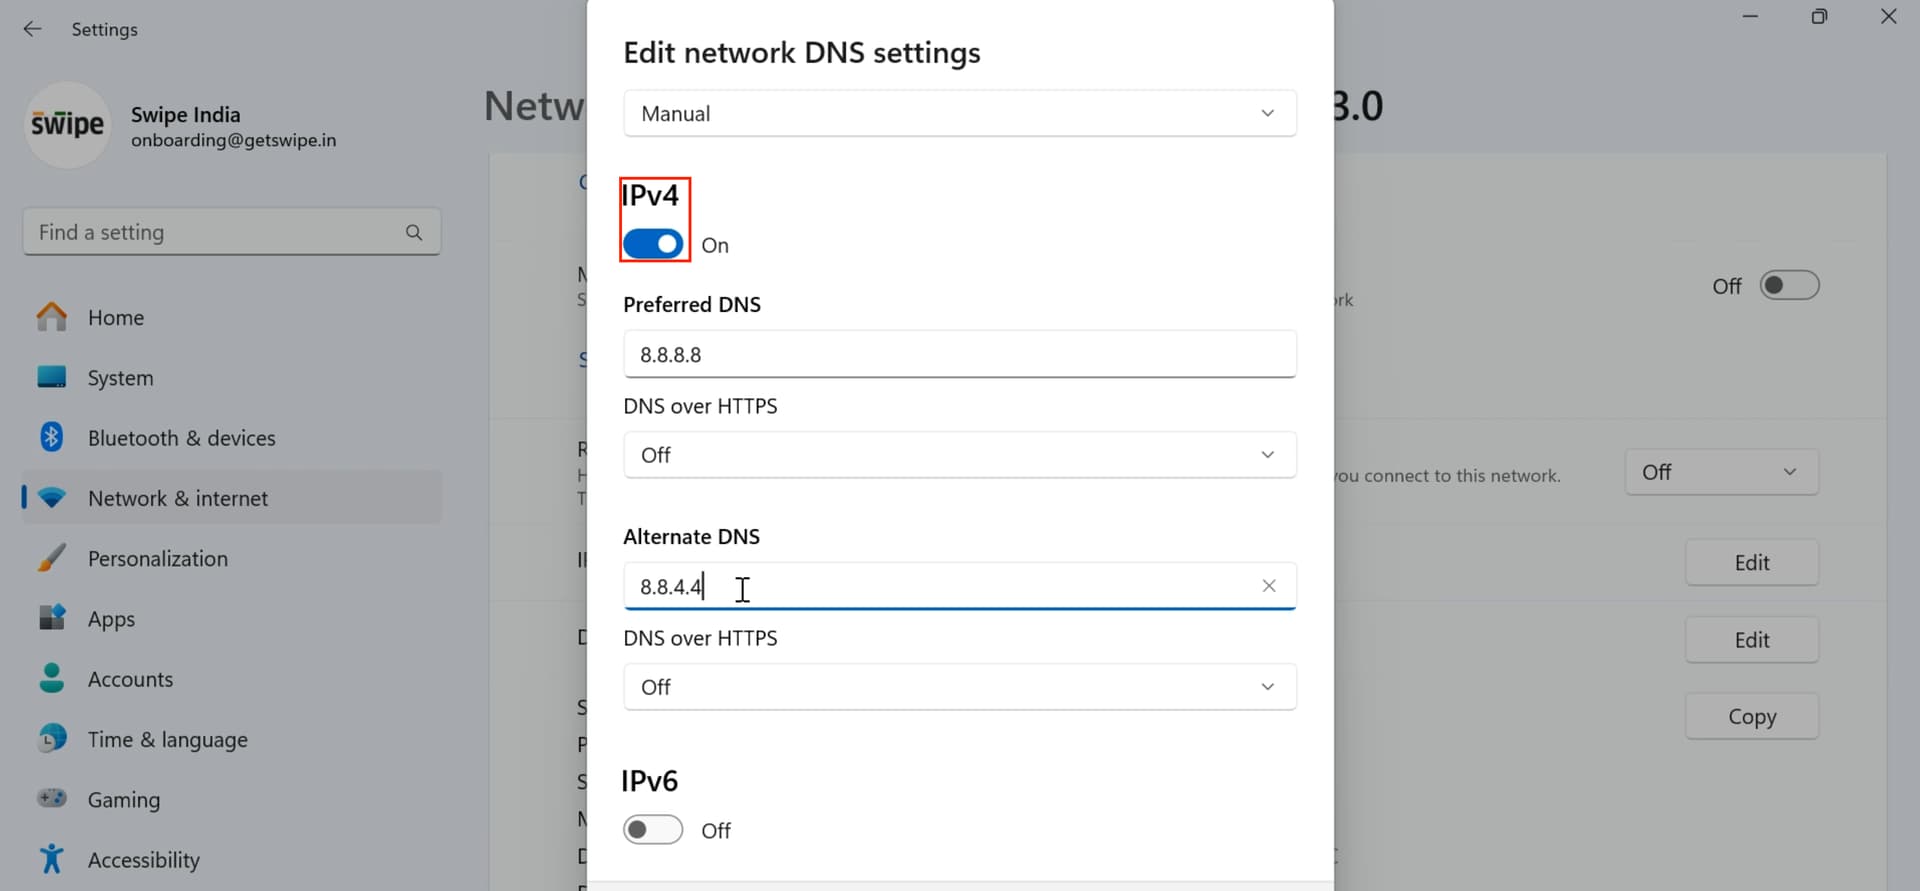Click the Copy button
This screenshot has width=1920, height=891.
point(1752,716)
